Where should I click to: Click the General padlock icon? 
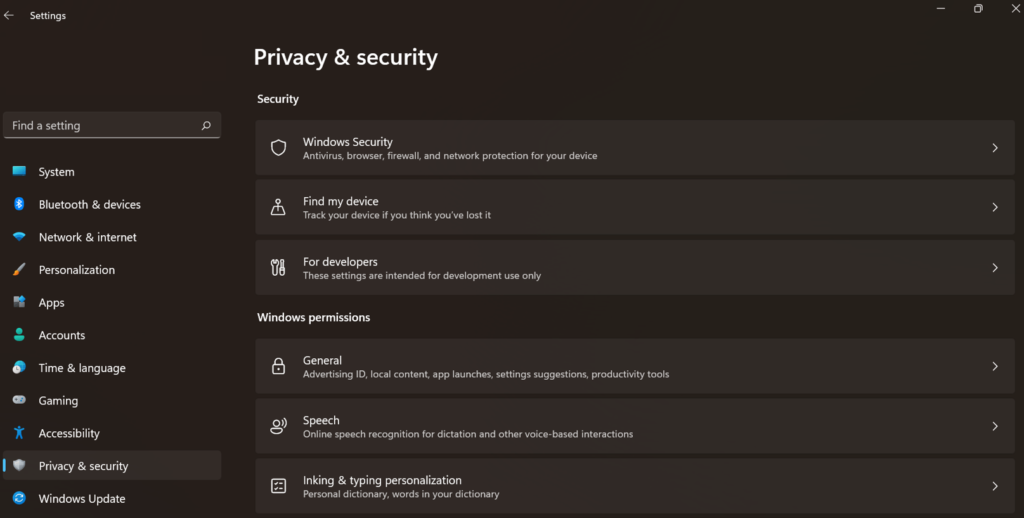click(x=278, y=366)
